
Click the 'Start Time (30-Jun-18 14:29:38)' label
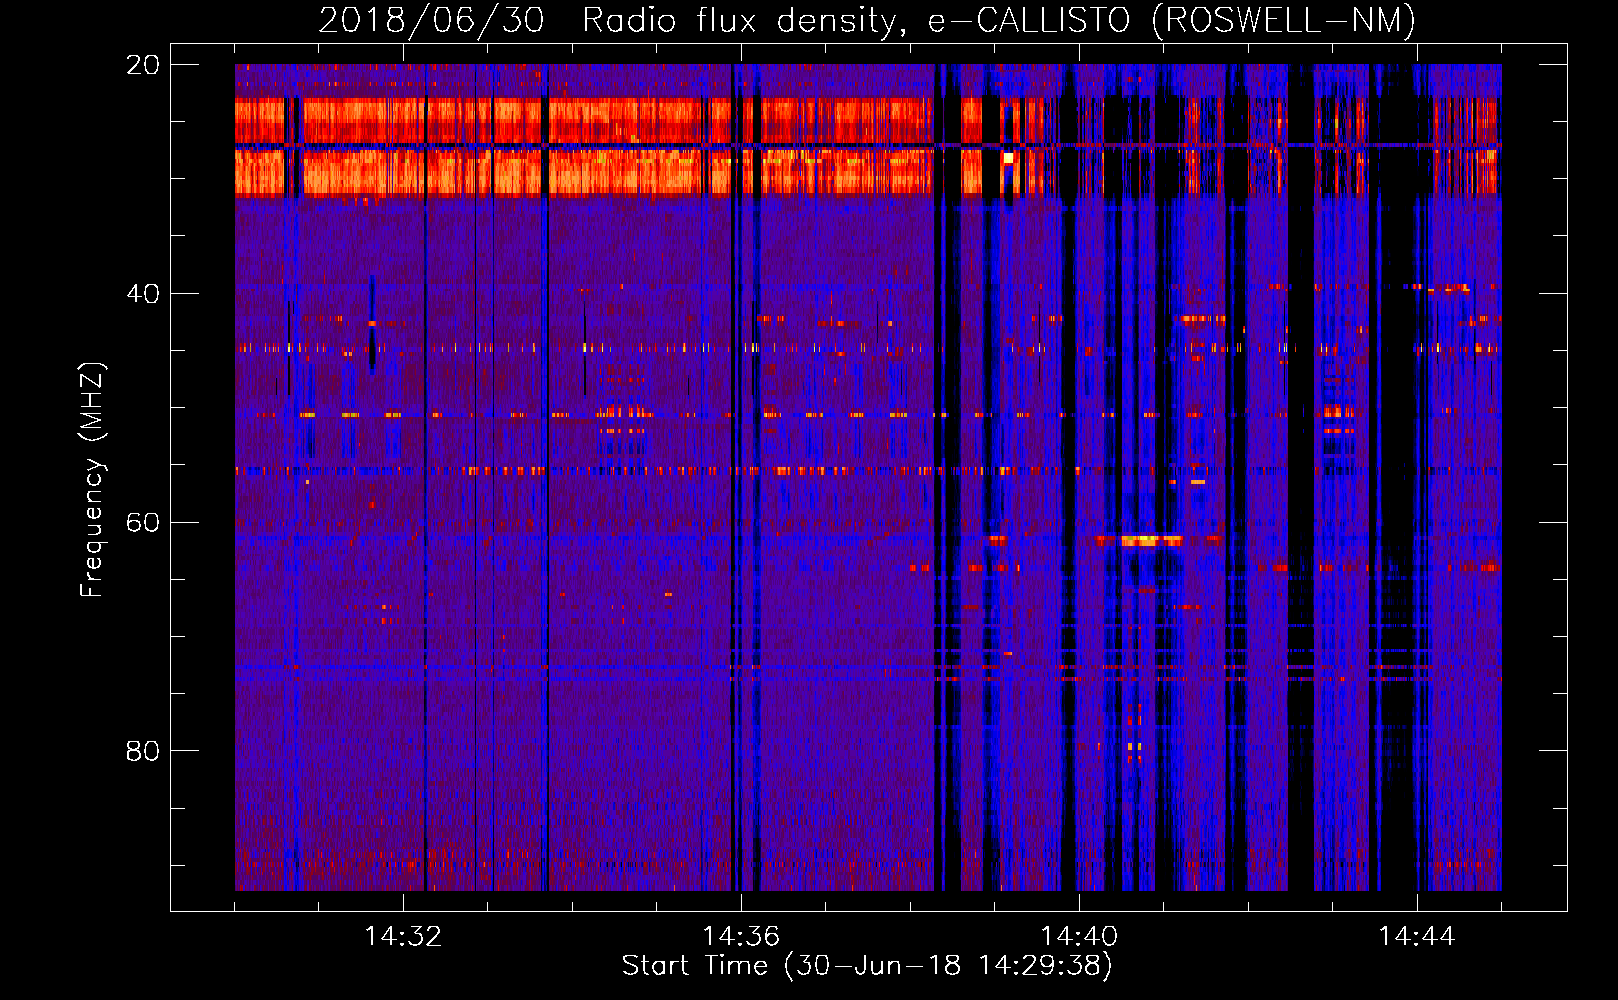point(867,966)
